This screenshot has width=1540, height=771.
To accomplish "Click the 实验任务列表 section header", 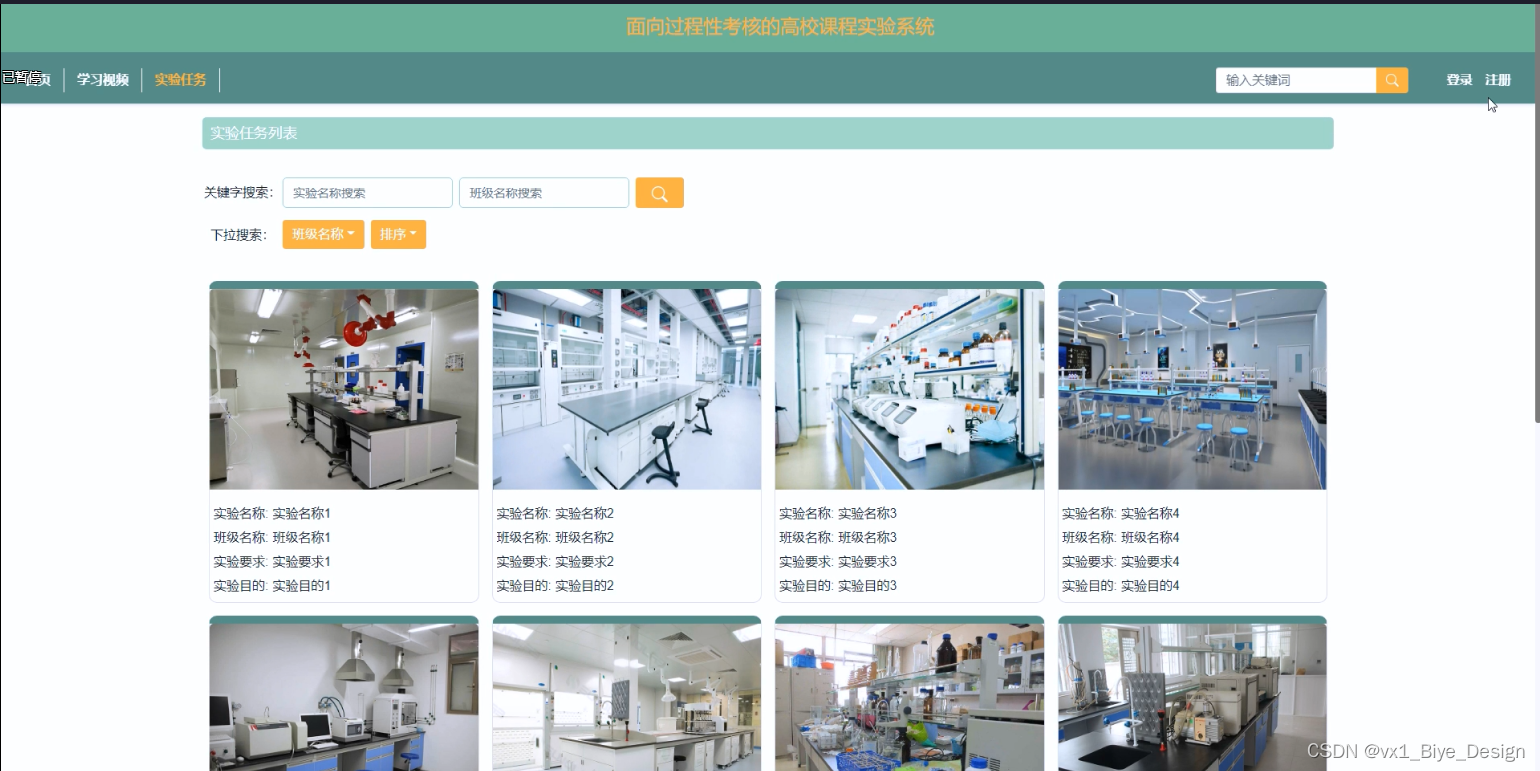I will (768, 133).
